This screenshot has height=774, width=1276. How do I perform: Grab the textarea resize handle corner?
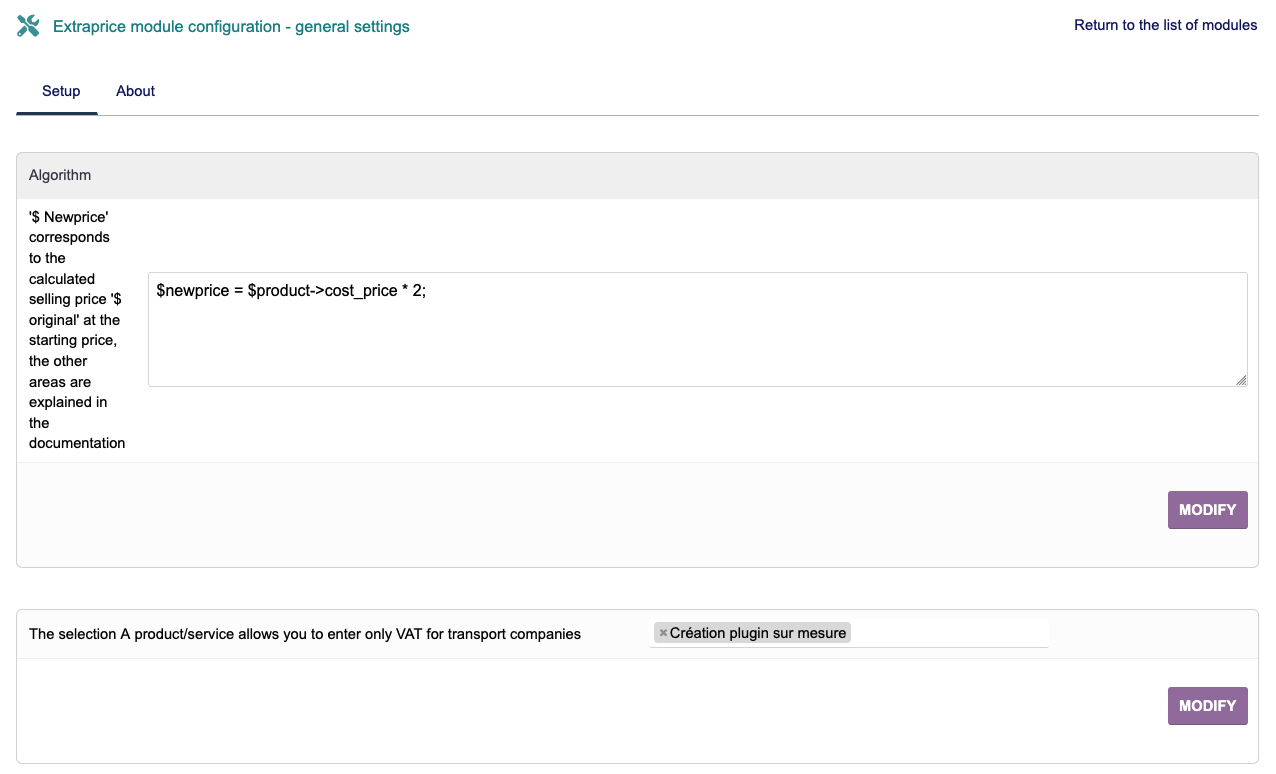(x=1241, y=380)
